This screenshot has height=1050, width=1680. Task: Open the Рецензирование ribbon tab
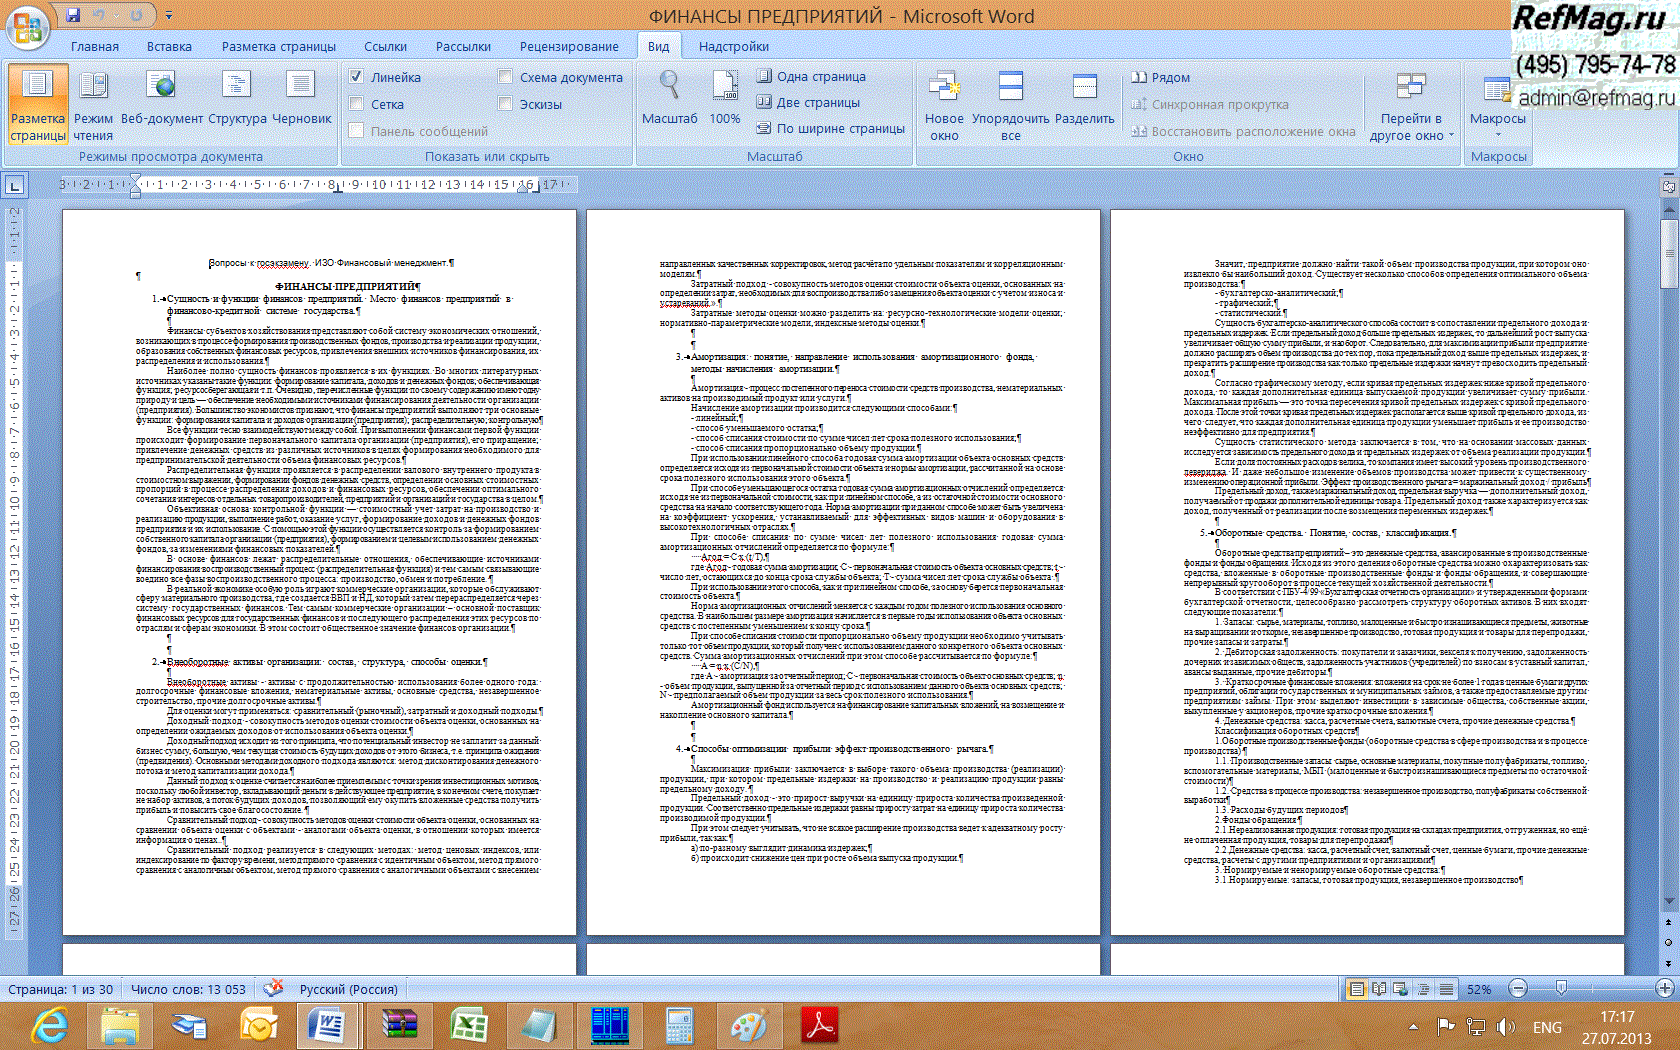[x=569, y=46]
